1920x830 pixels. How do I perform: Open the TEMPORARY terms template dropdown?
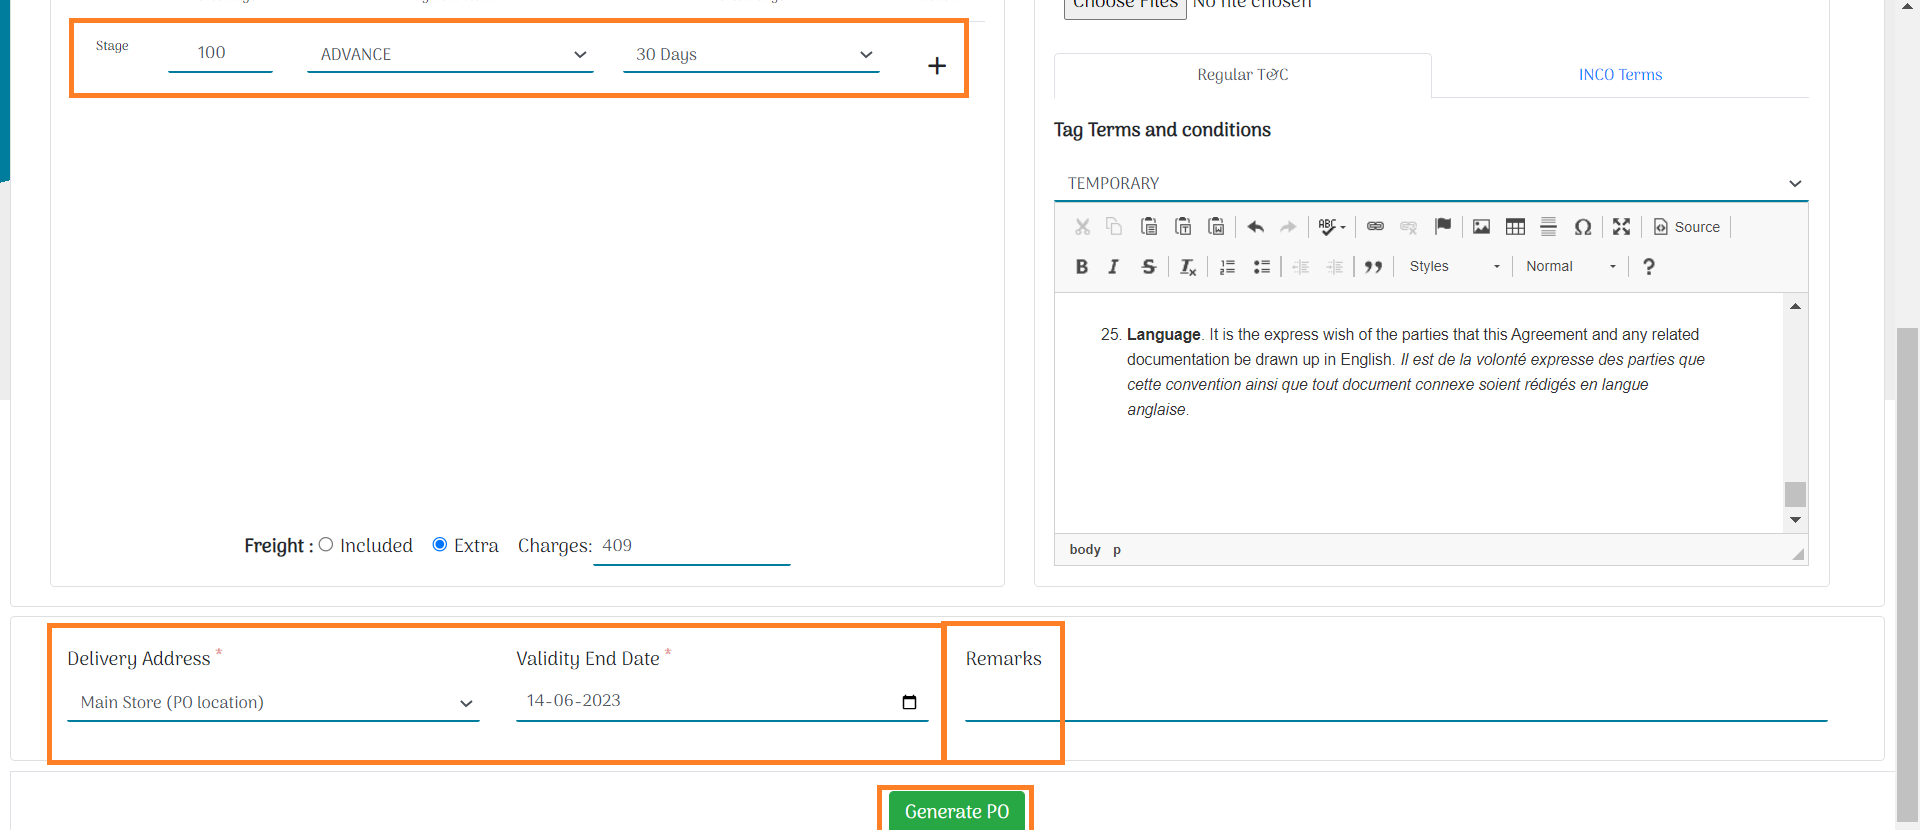click(x=1430, y=184)
